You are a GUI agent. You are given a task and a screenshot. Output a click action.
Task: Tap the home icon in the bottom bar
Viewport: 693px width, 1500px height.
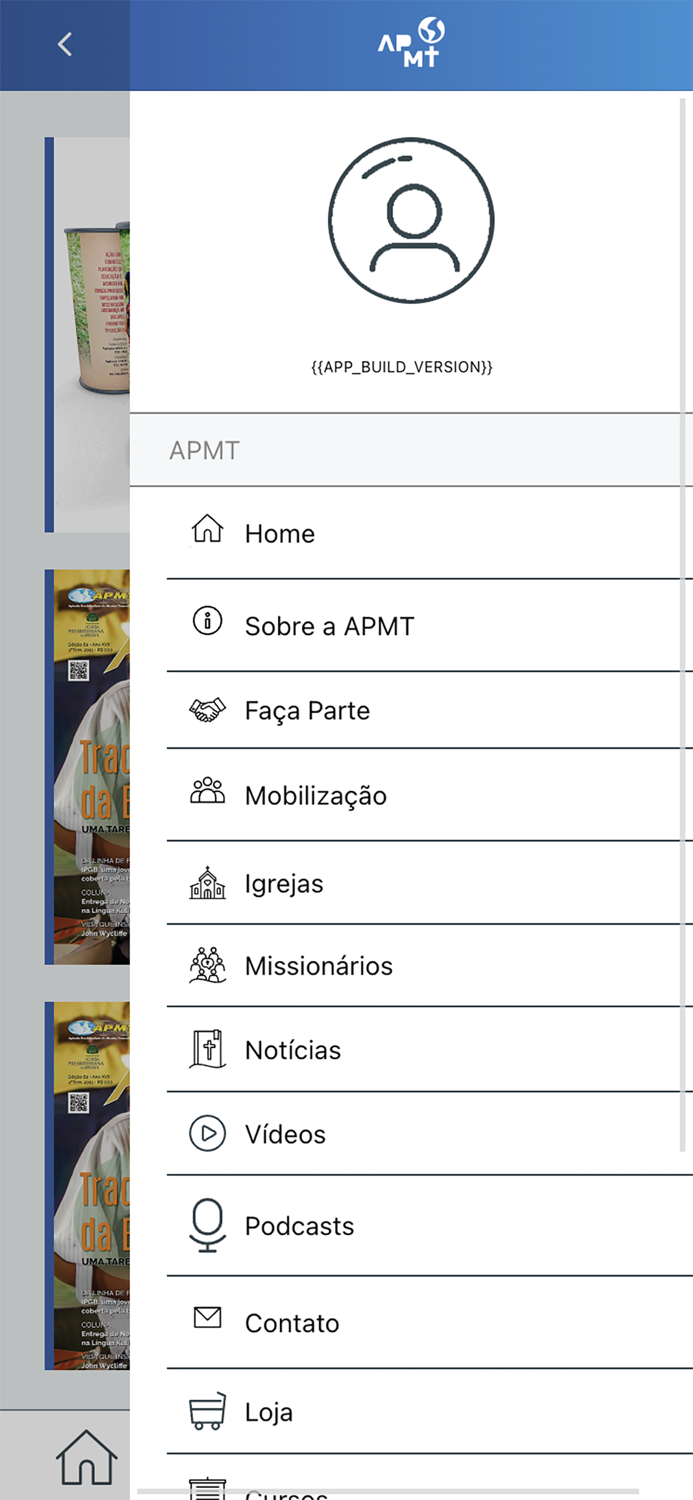pyautogui.click(x=86, y=1456)
